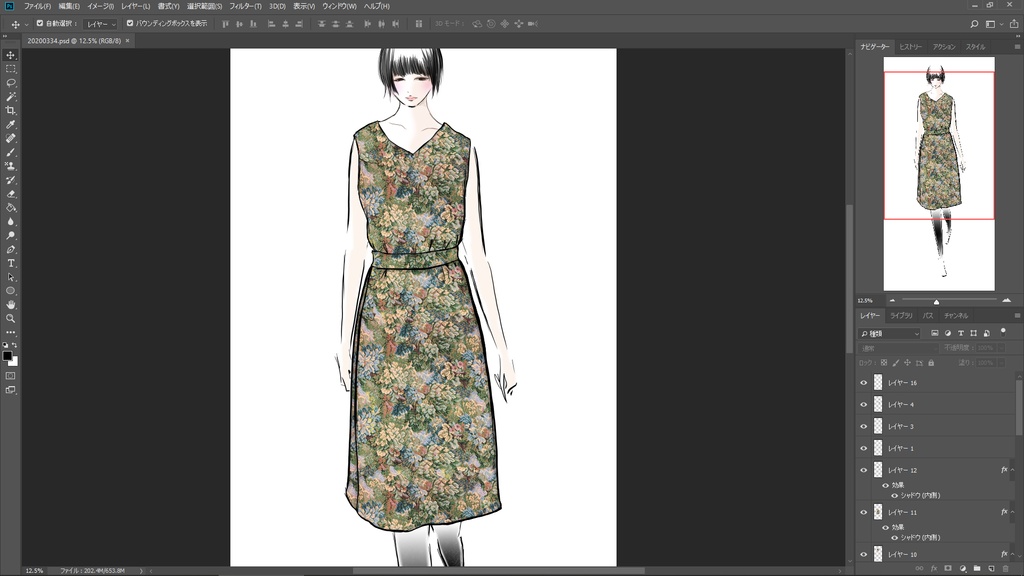Screen dimensions: 1024x576
Task: Toggle the 自動選択 checkbox
Action: tap(40, 23)
